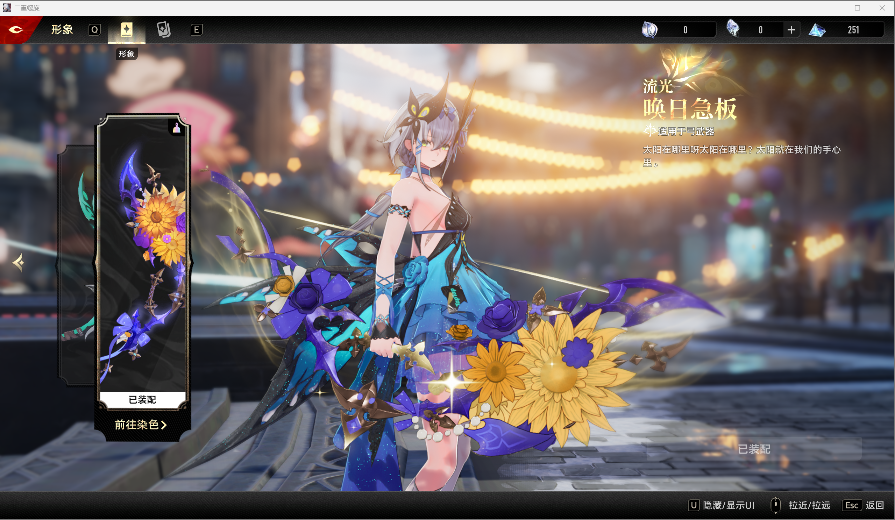Image resolution: width=895 pixels, height=520 pixels.
Task: Click Esc 返回 to go back
Action: pyautogui.click(x=864, y=505)
